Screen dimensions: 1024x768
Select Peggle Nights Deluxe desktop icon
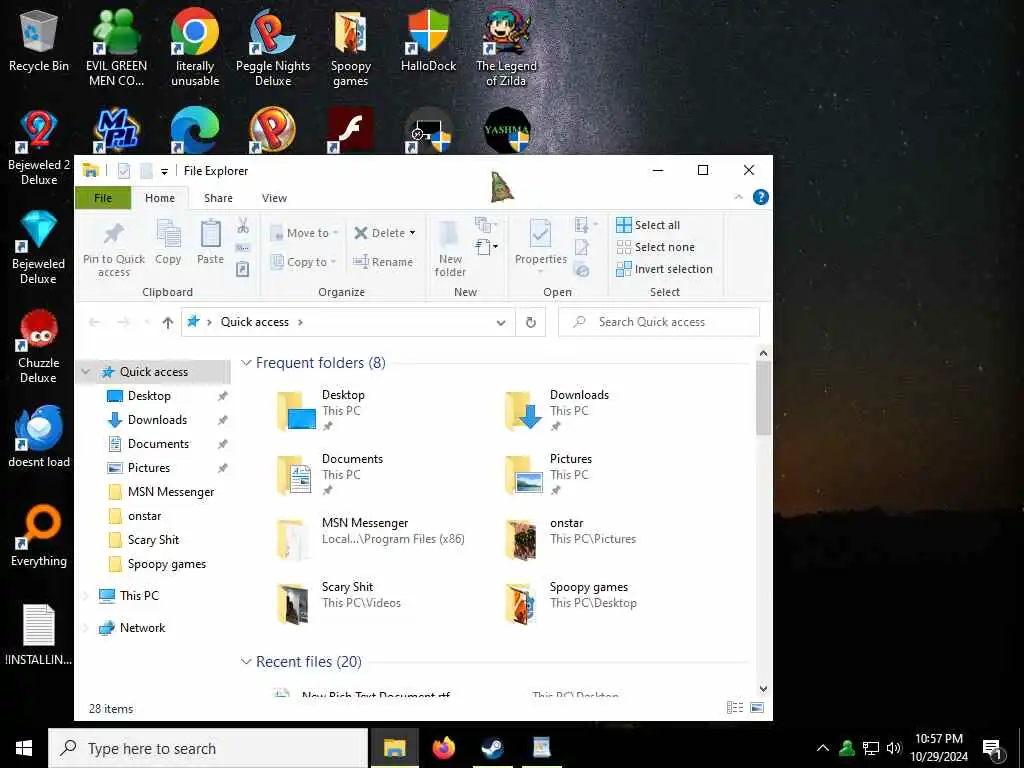point(273,48)
